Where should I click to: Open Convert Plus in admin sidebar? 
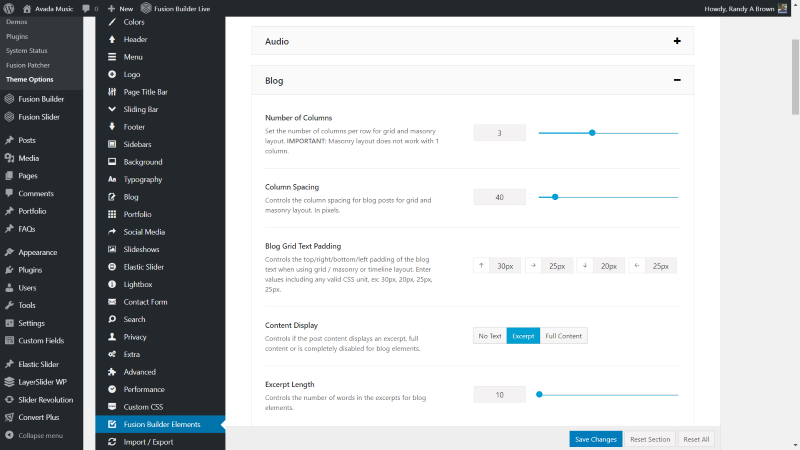[x=41, y=417]
